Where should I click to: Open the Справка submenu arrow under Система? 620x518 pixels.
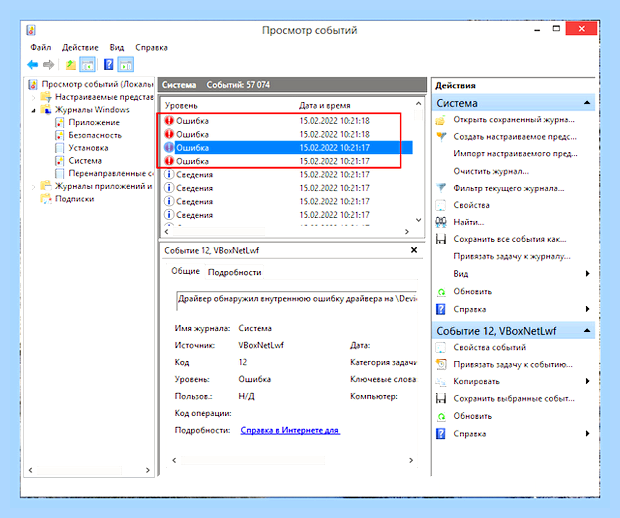(588, 309)
